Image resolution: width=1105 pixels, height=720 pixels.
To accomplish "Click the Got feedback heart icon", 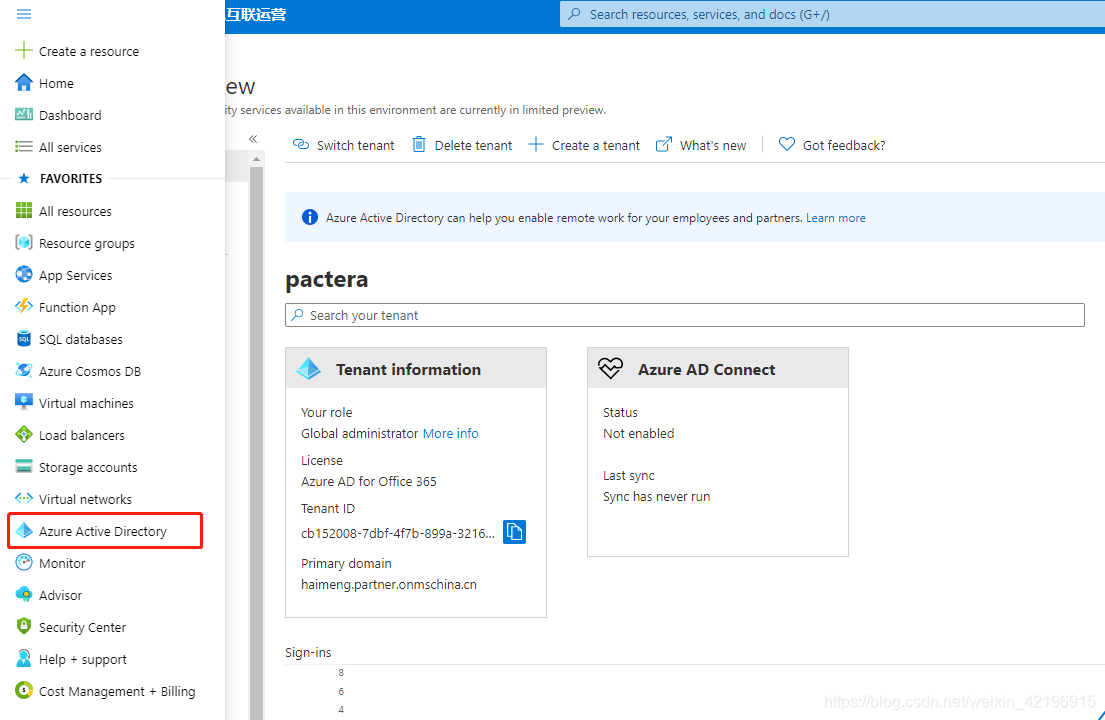I will [786, 144].
